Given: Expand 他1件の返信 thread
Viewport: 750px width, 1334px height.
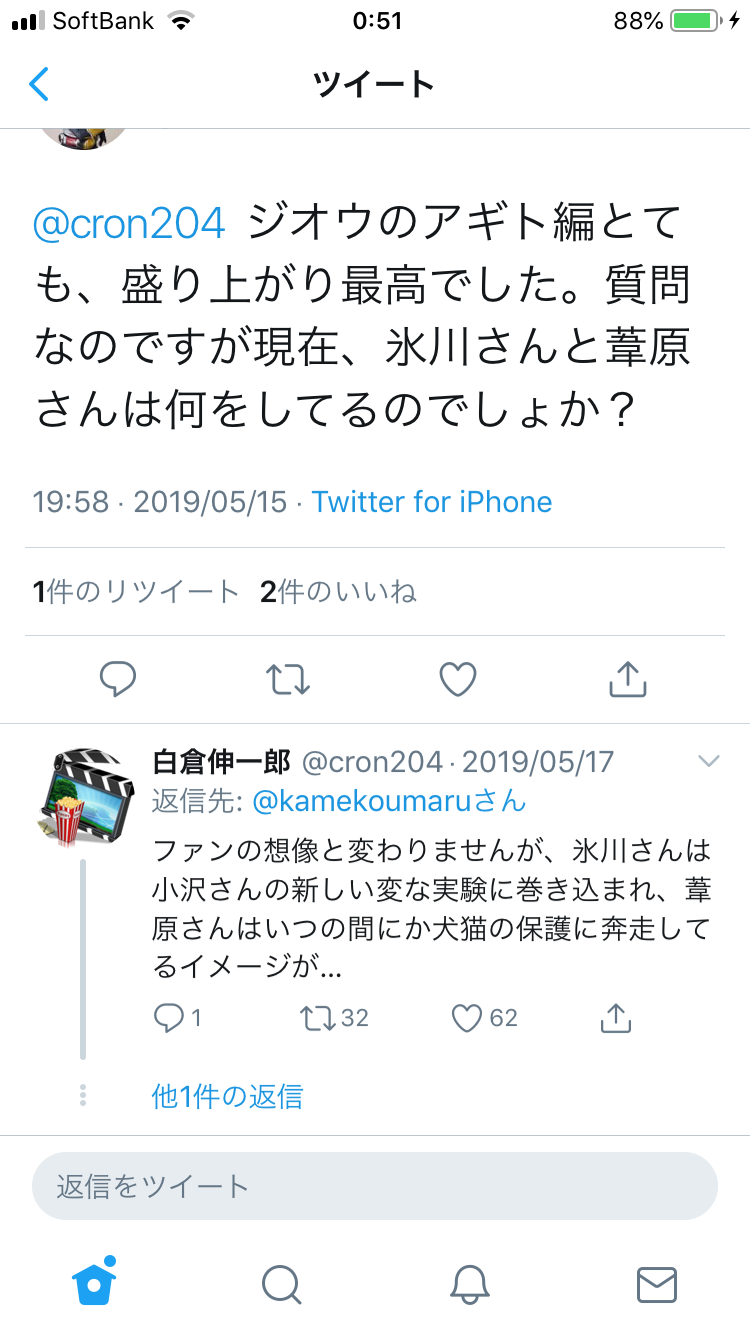Looking at the screenshot, I should pyautogui.click(x=227, y=1097).
